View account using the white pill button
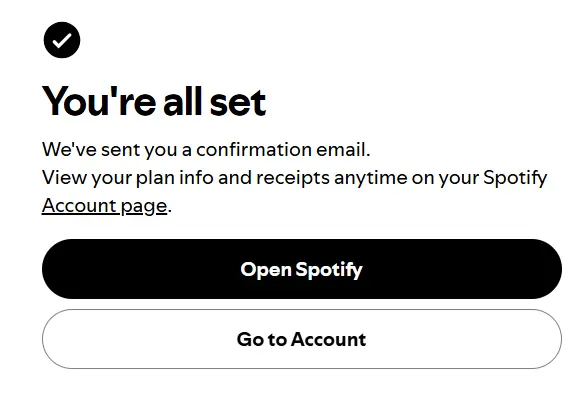Viewport: 578px width, 395px height. point(302,339)
